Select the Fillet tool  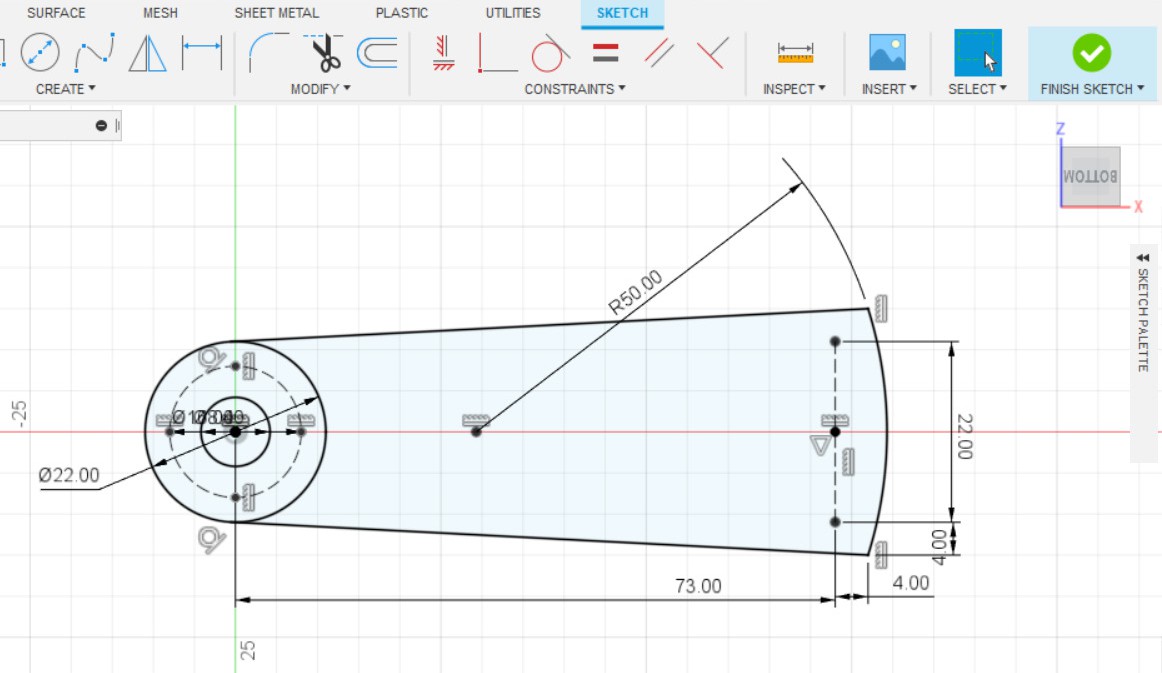point(268,52)
